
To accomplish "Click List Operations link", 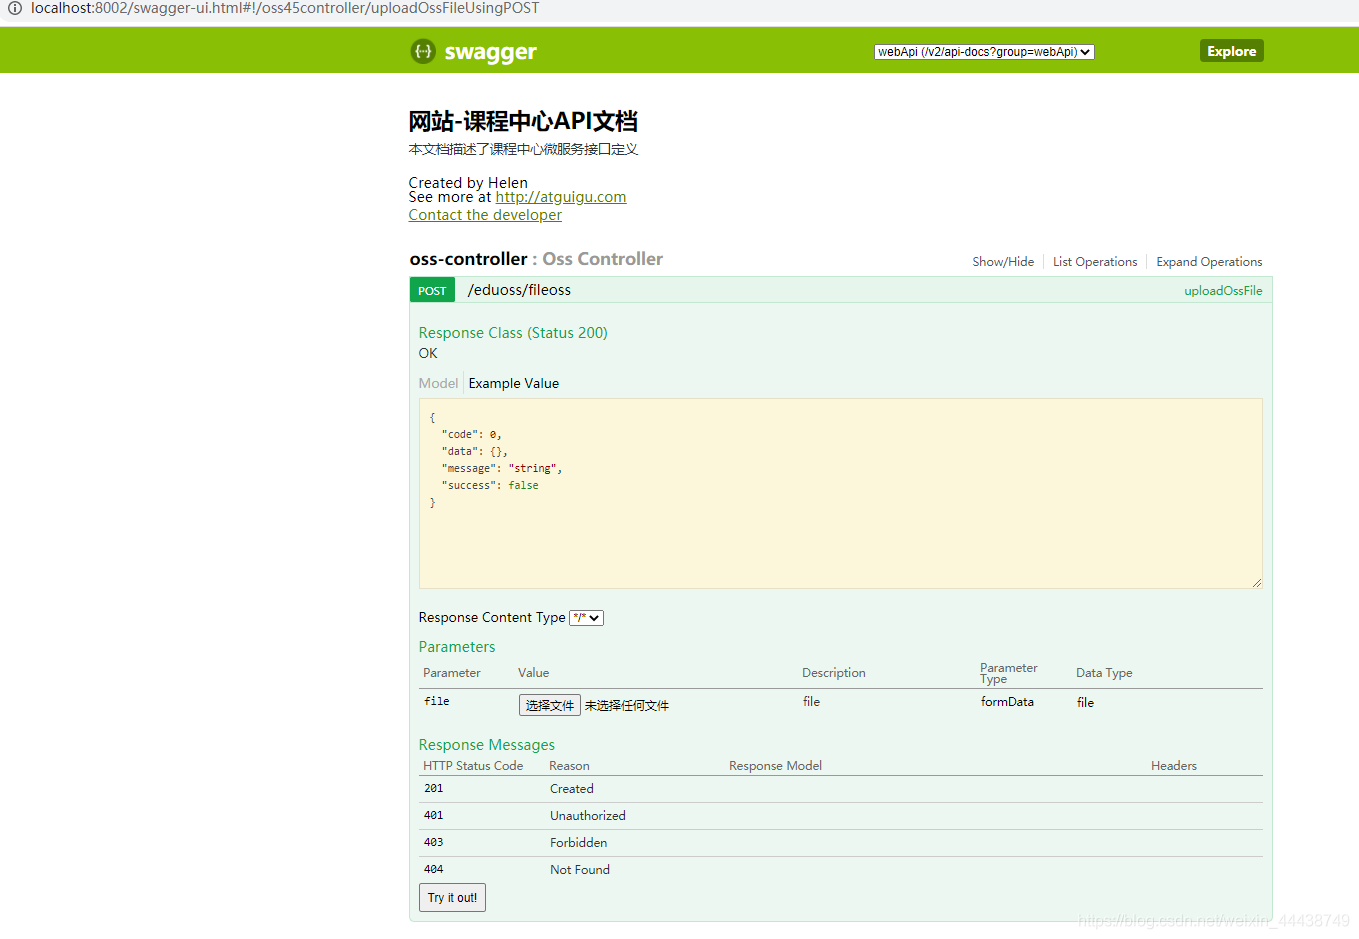I will click(x=1095, y=262).
